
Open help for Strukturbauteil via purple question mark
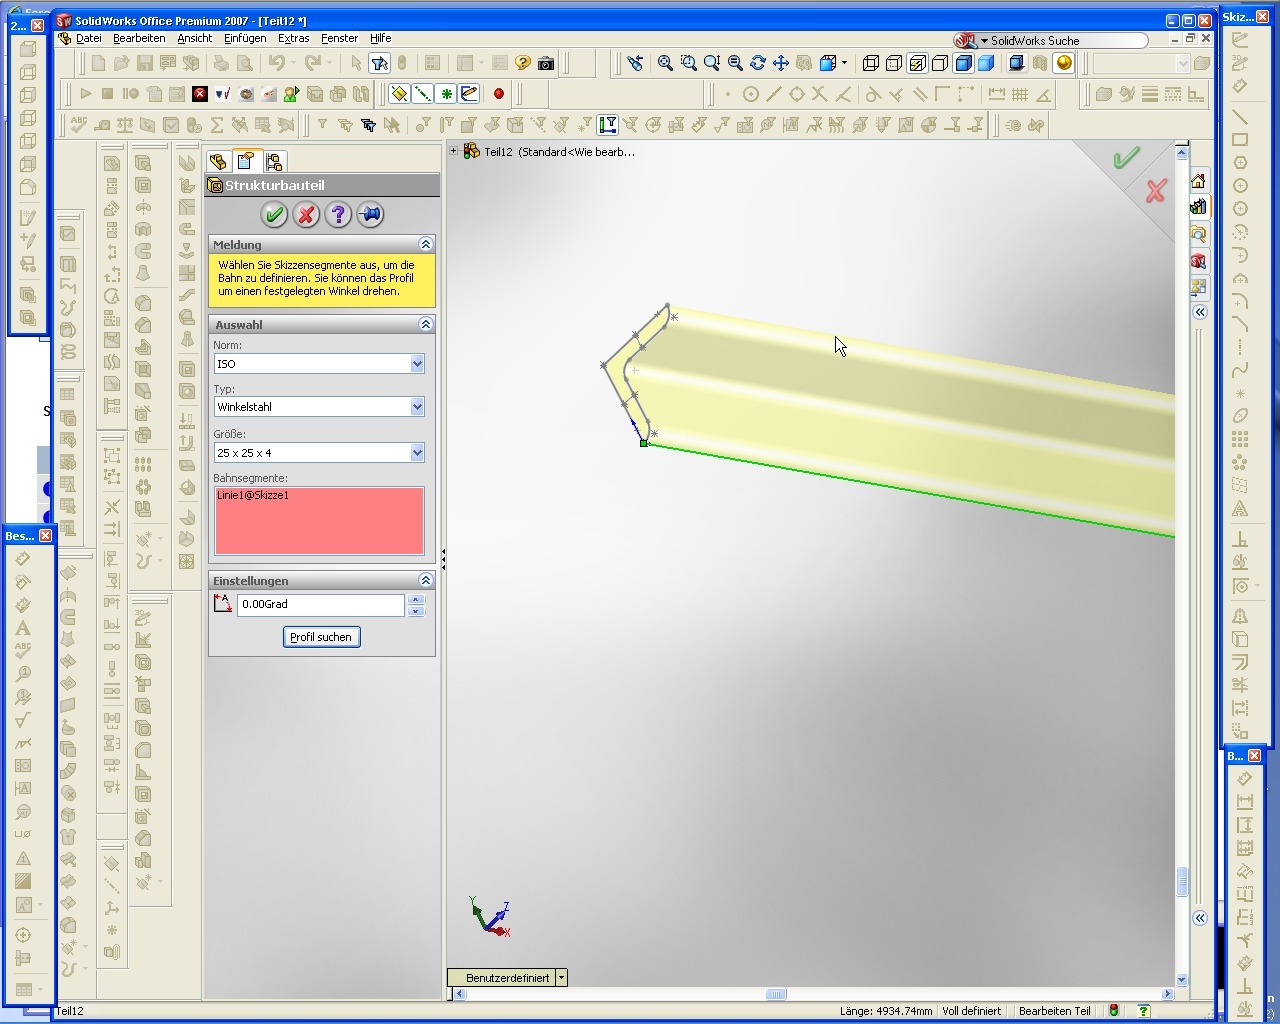coord(338,214)
